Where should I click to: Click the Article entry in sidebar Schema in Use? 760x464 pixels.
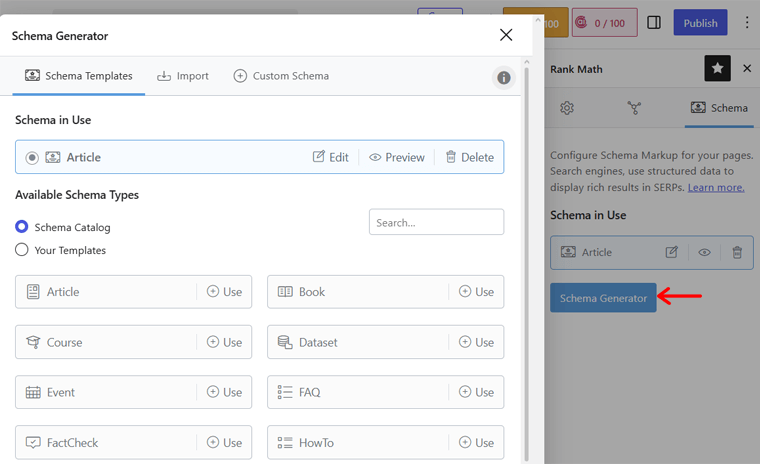click(x=652, y=252)
